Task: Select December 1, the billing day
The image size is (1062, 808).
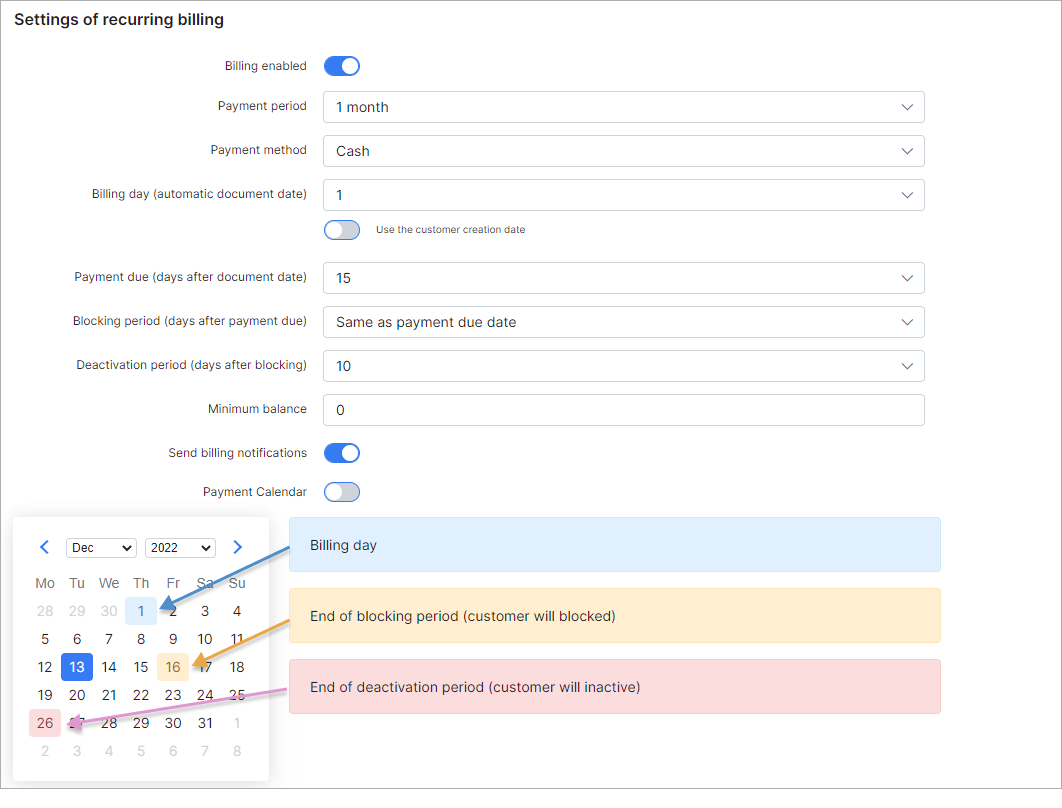Action: (140, 610)
